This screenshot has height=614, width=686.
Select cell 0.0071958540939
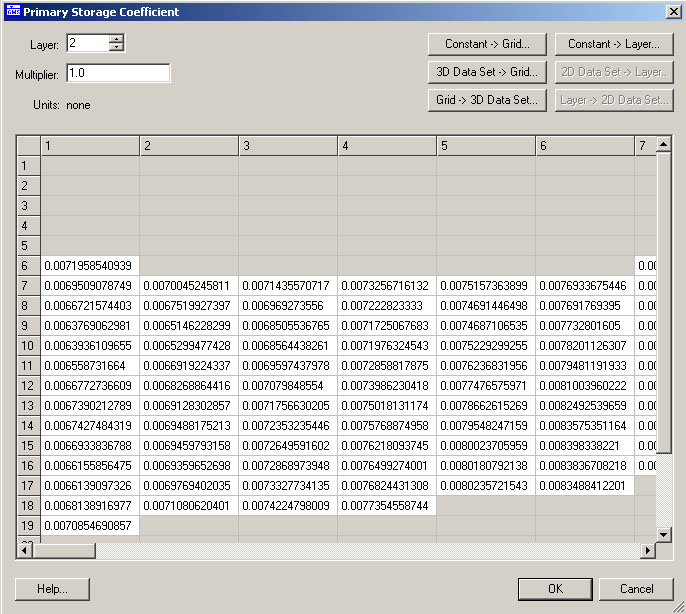tap(90, 266)
